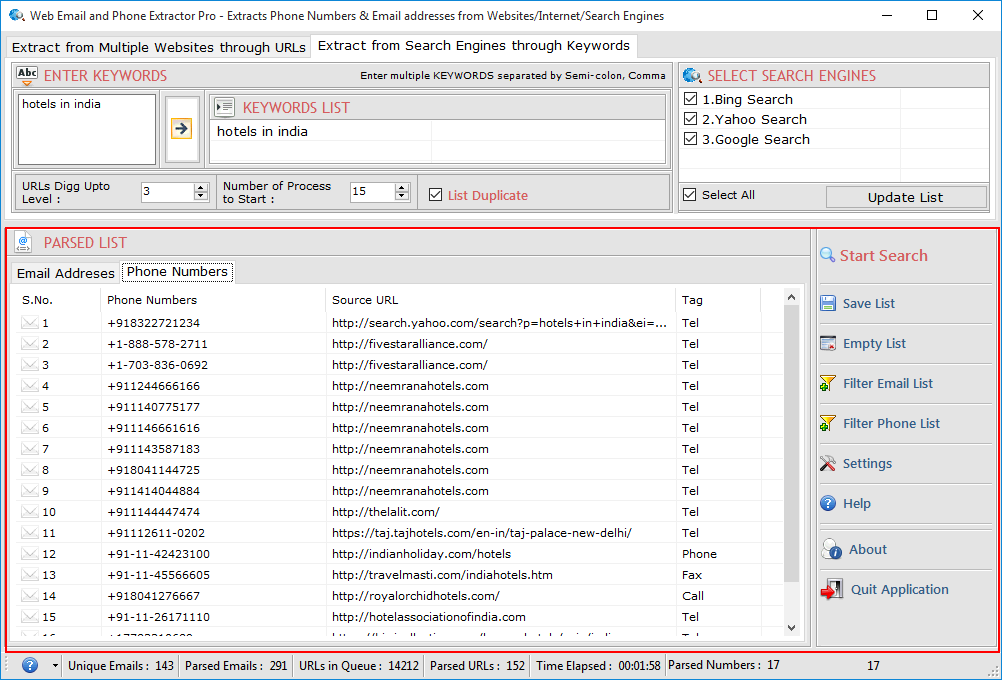Image resolution: width=1002 pixels, height=680 pixels.
Task: Click the arrow icon to add keywords
Action: pyautogui.click(x=181, y=128)
